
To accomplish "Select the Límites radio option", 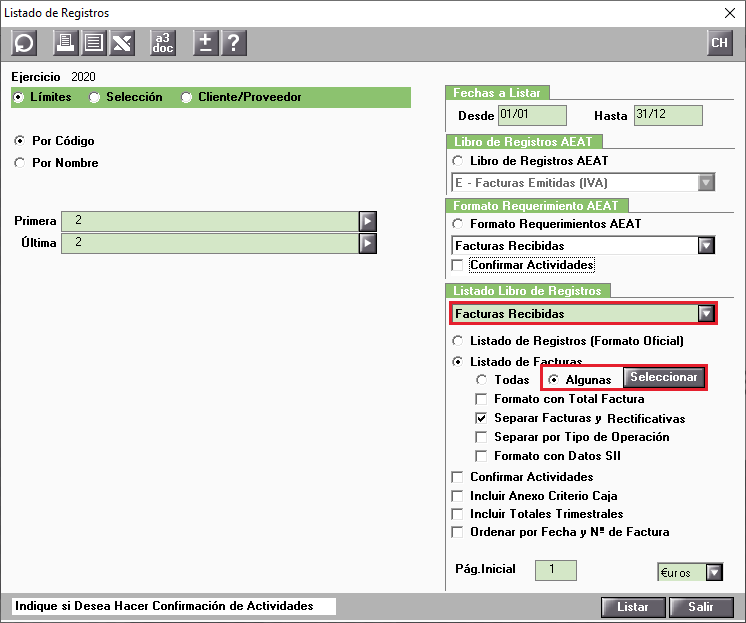I will 19,97.
